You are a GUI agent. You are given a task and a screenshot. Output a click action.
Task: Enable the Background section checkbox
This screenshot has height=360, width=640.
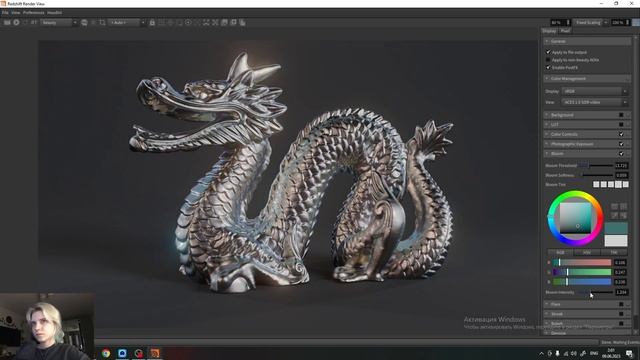click(621, 115)
